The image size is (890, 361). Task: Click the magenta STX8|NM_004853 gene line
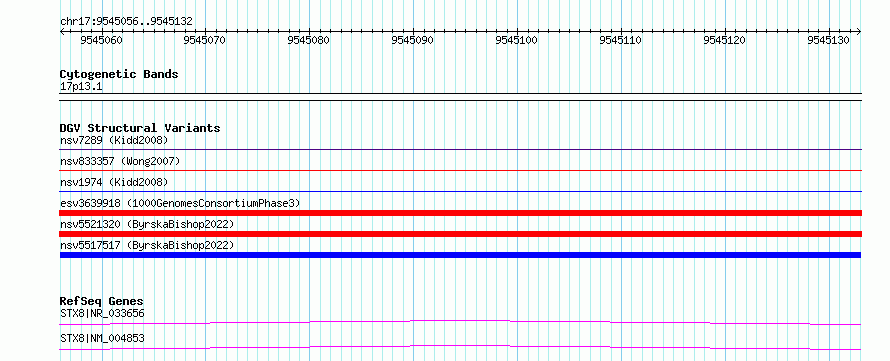point(460,347)
